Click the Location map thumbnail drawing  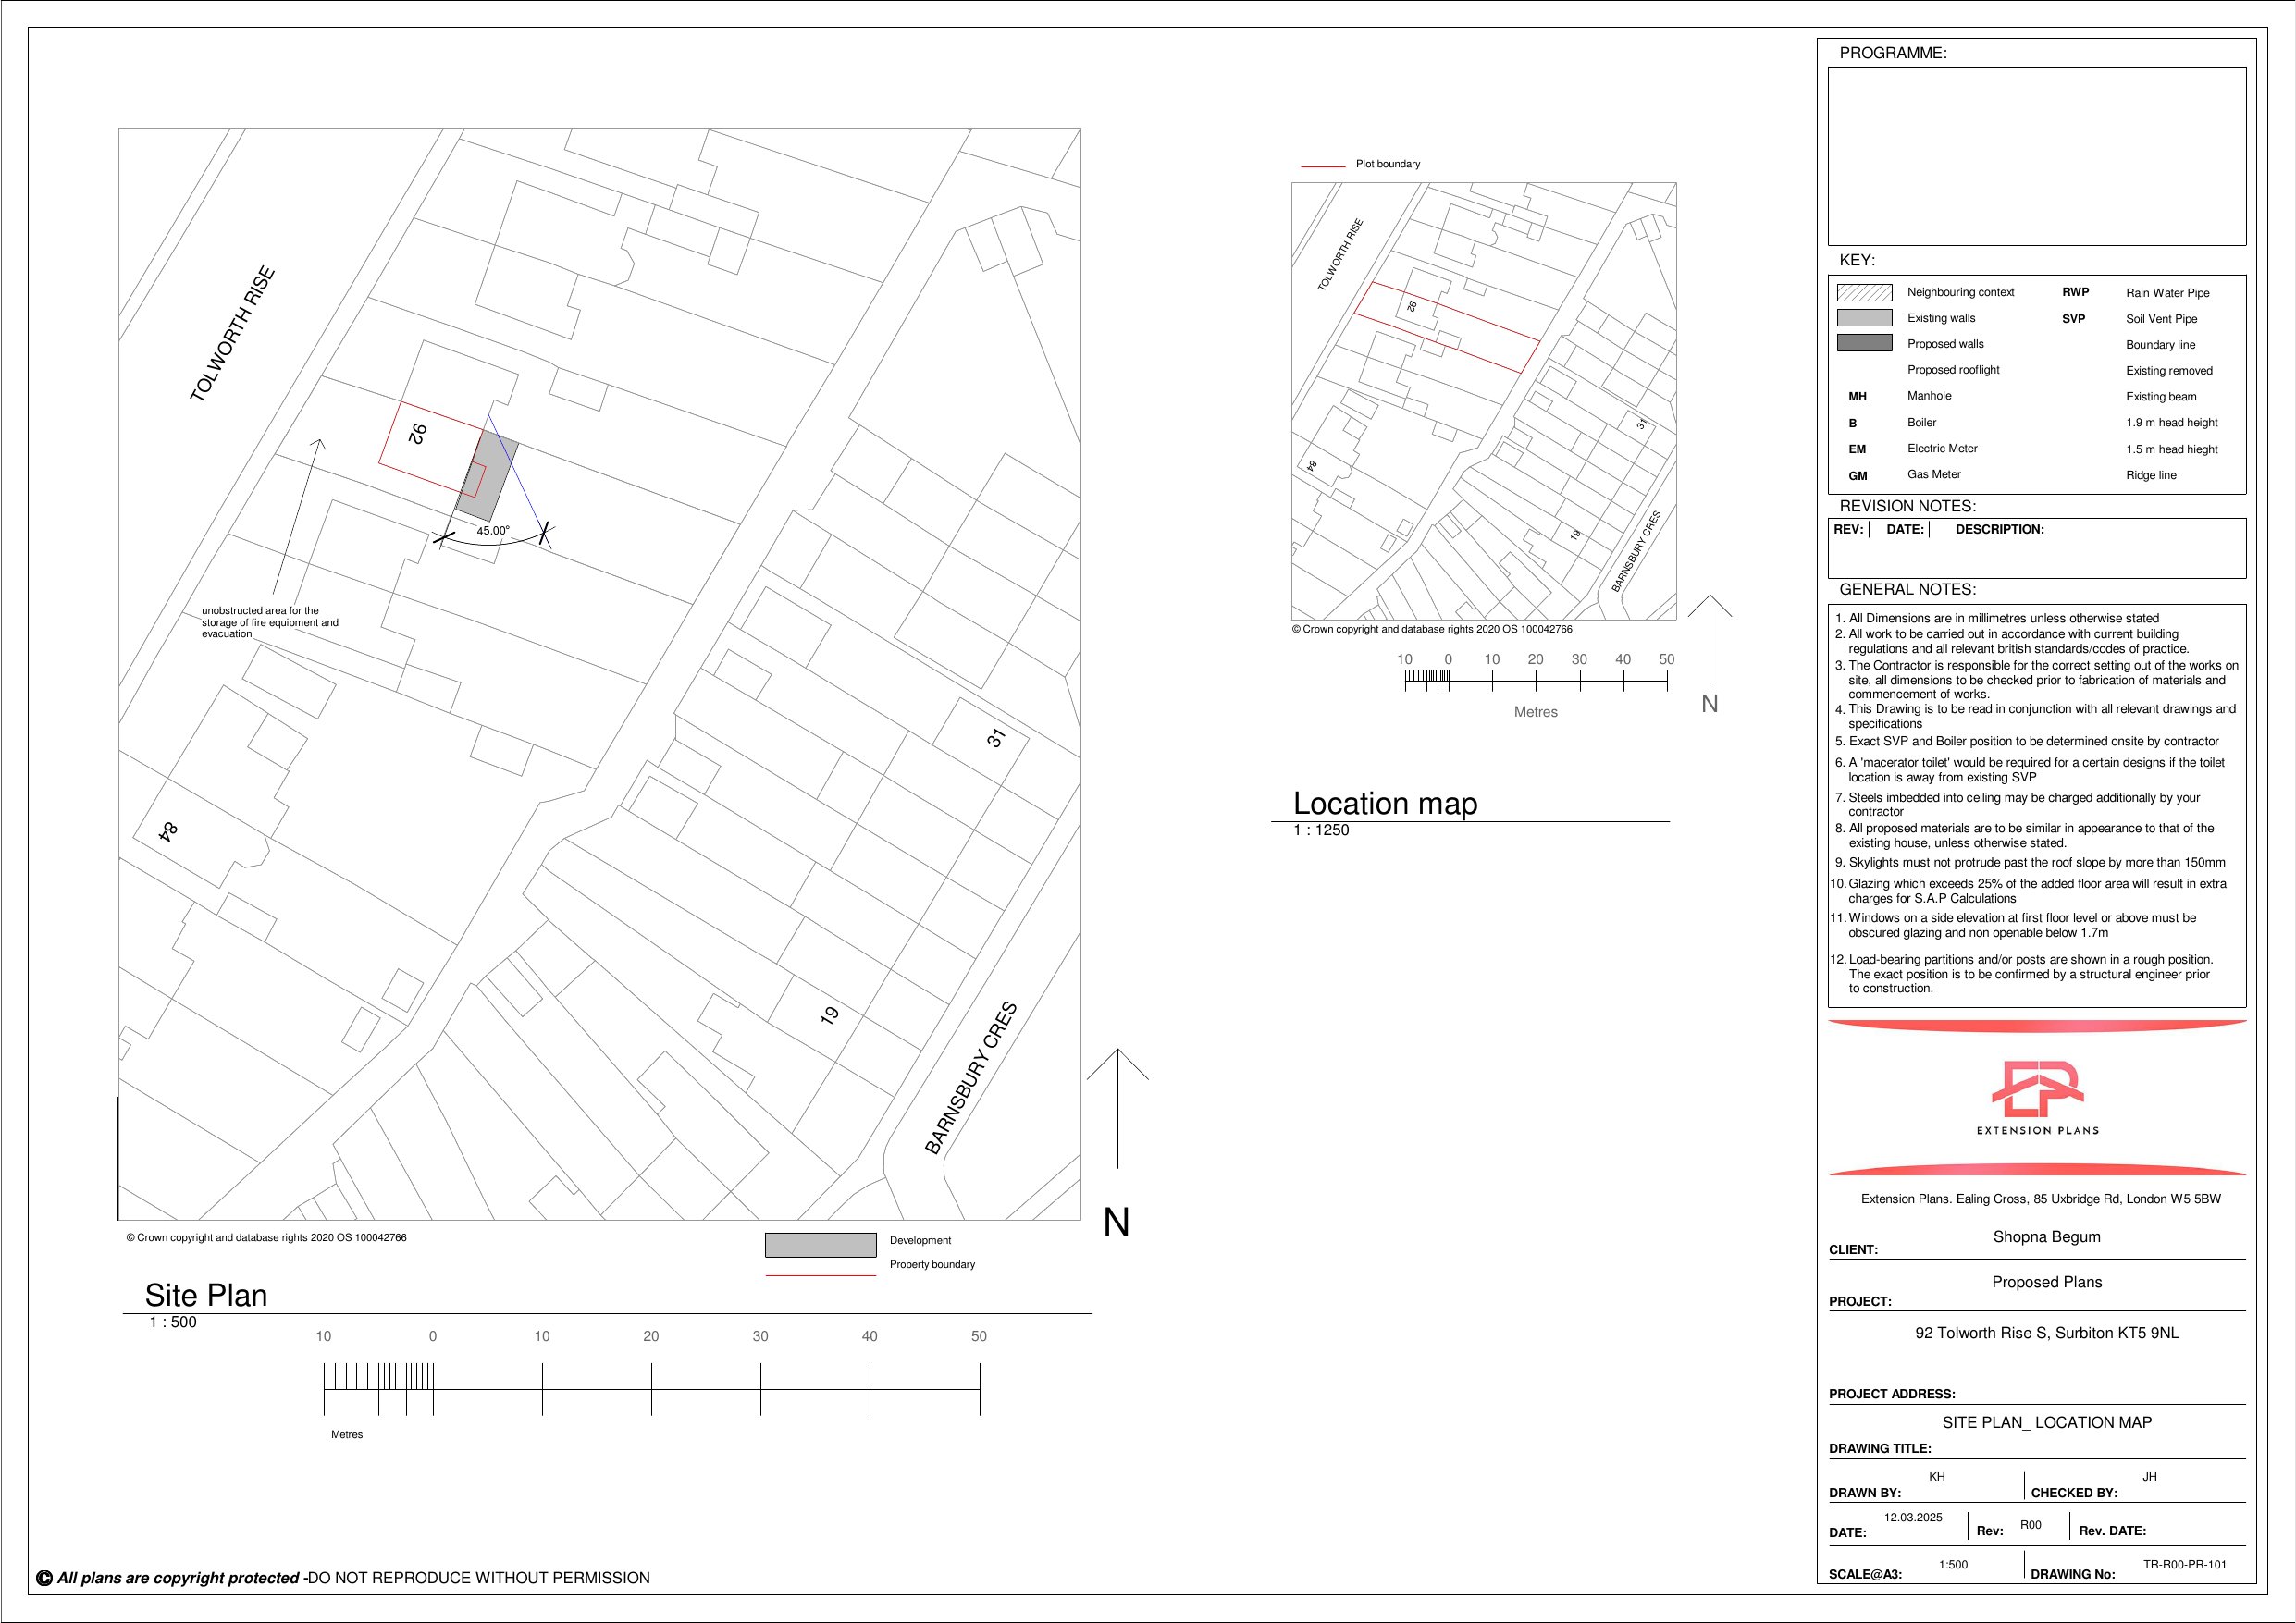pos(1483,400)
